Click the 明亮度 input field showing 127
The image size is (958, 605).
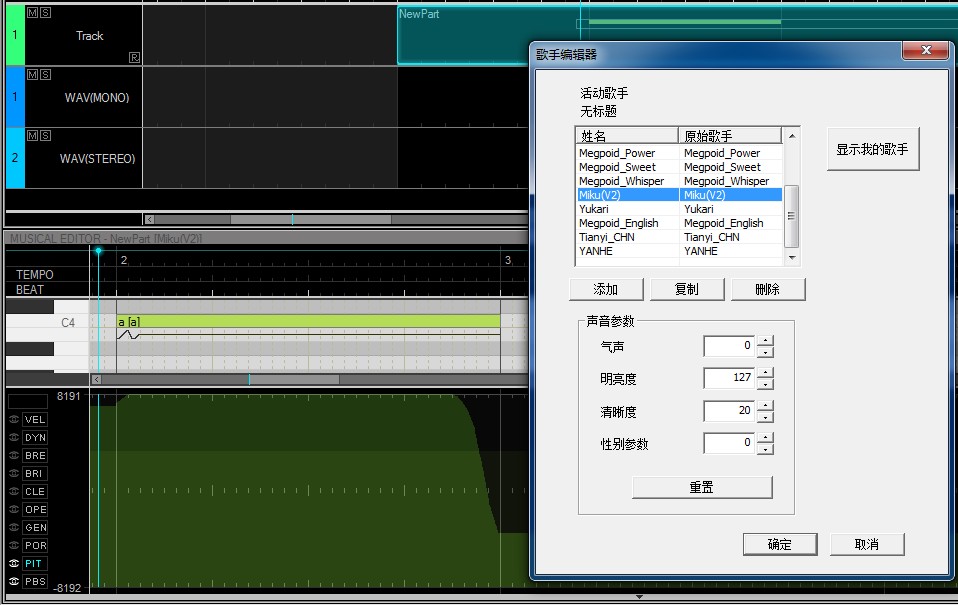729,378
